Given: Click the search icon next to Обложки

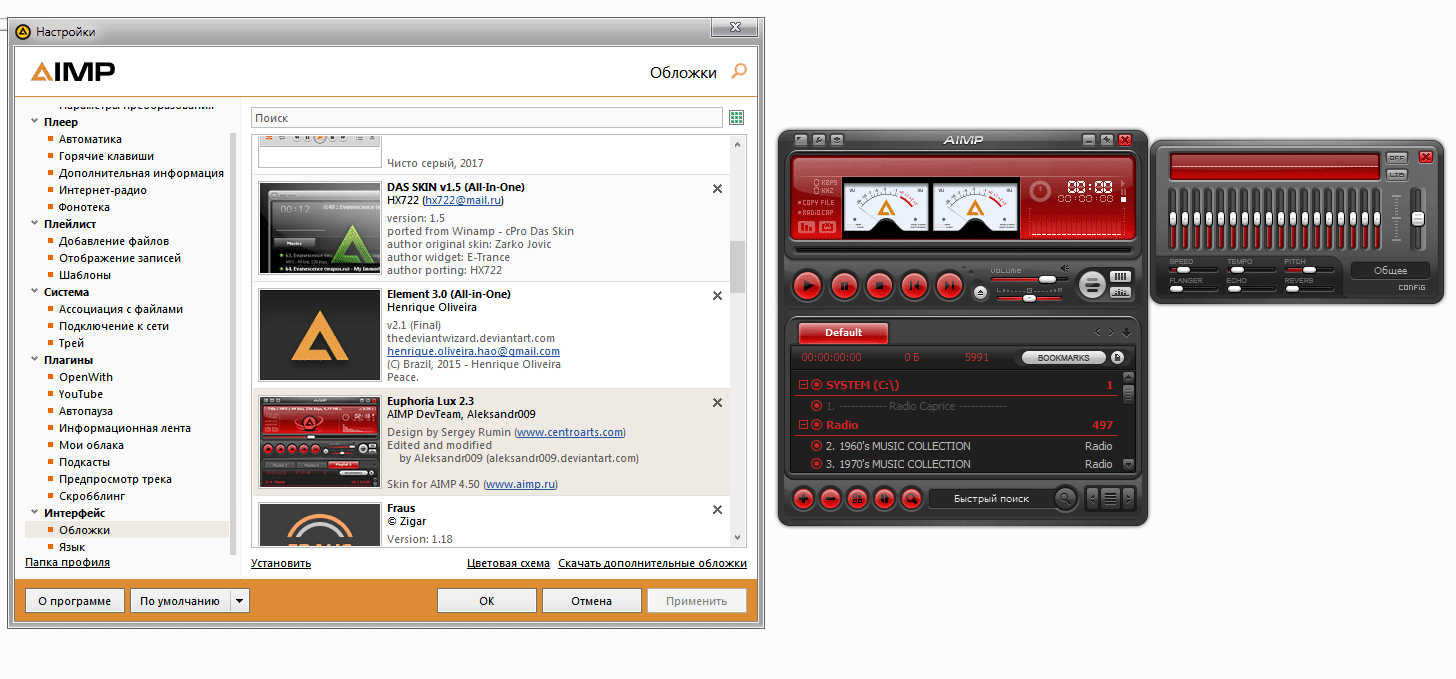Looking at the screenshot, I should pos(739,71).
